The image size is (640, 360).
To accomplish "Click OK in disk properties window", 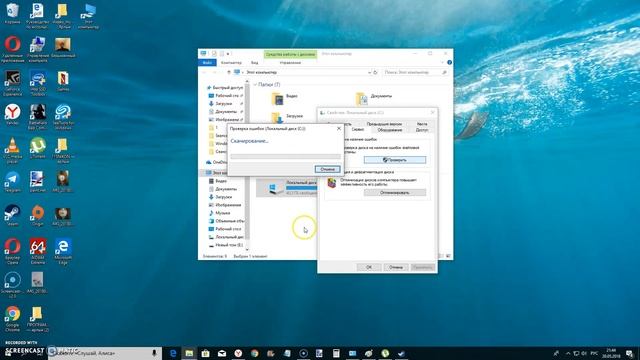I will 369,267.
